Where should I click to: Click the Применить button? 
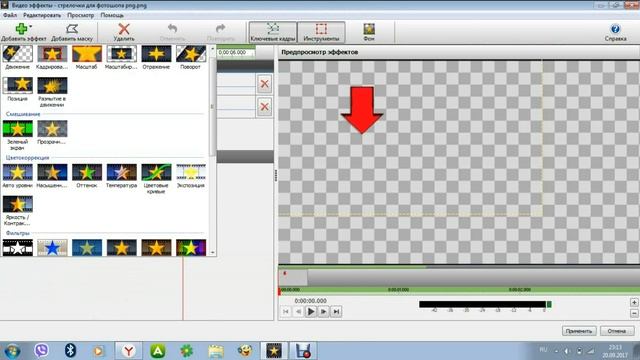pyautogui.click(x=579, y=331)
